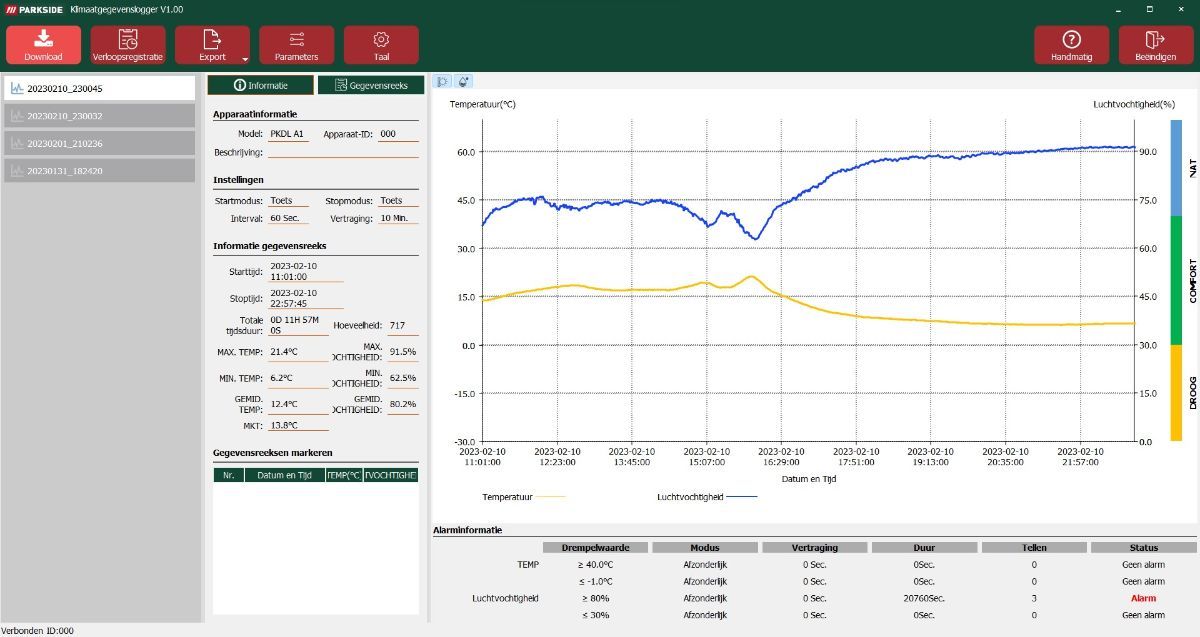Click the Beëindigen exit button
1200x637 pixels.
(1155, 45)
